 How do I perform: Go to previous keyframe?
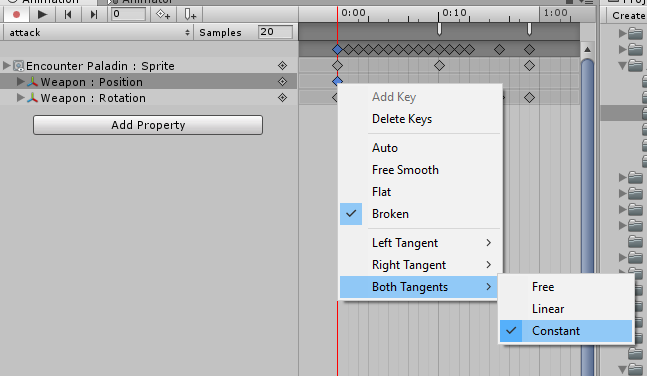pos(68,15)
